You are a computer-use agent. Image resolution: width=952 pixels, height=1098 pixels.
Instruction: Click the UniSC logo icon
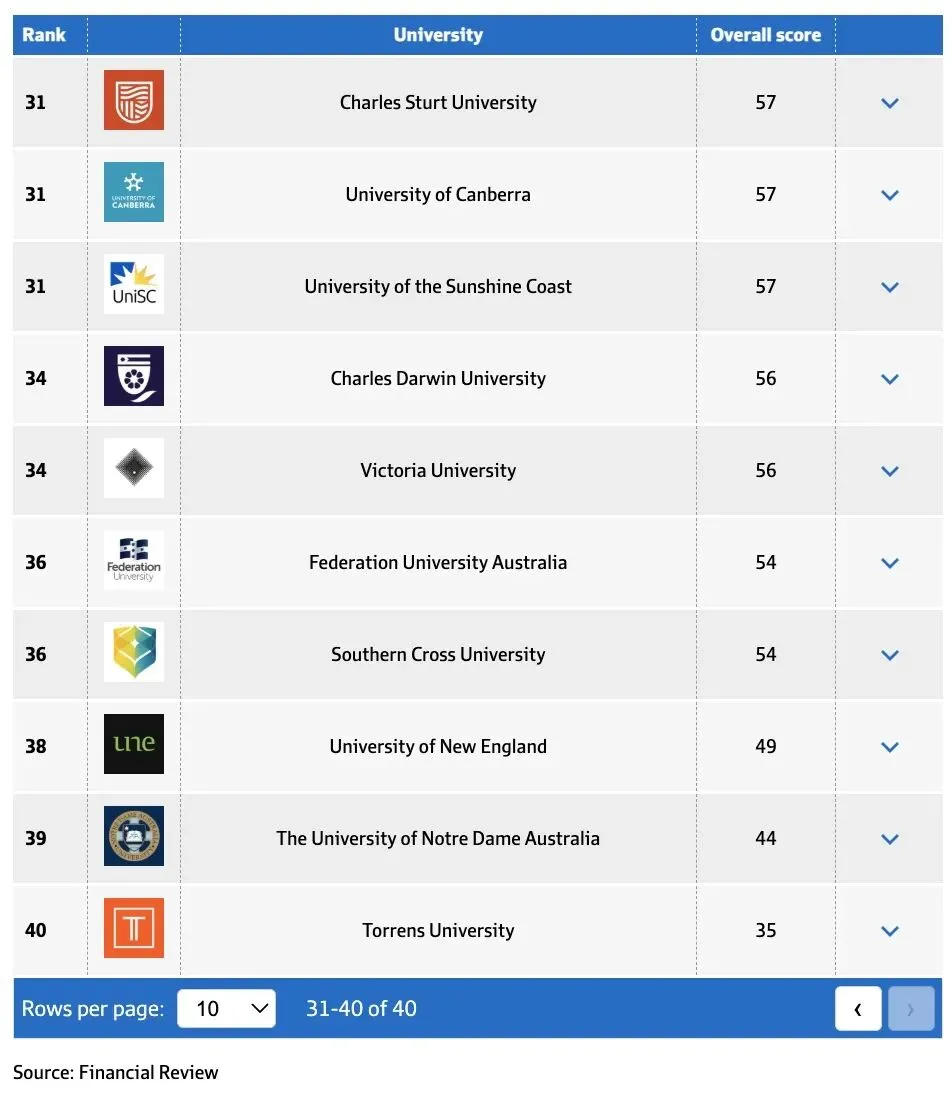tap(134, 284)
